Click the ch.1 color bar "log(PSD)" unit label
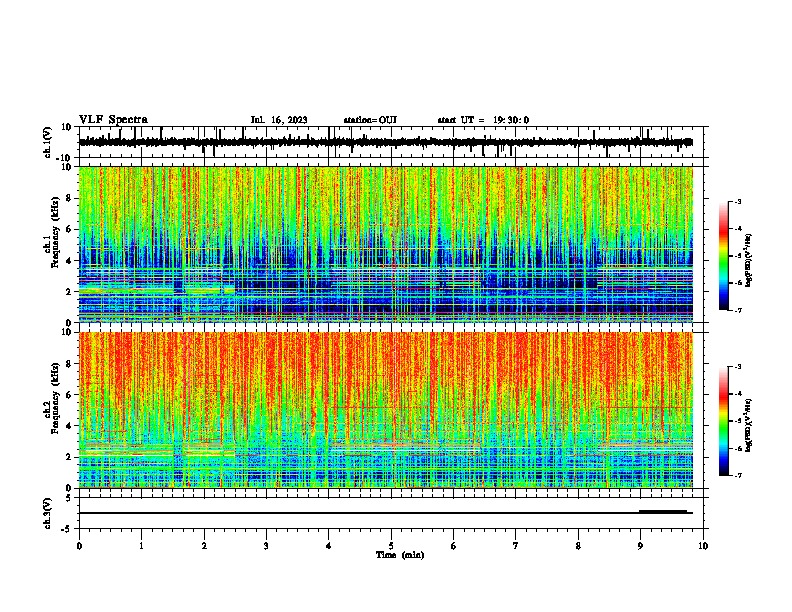 749,260
